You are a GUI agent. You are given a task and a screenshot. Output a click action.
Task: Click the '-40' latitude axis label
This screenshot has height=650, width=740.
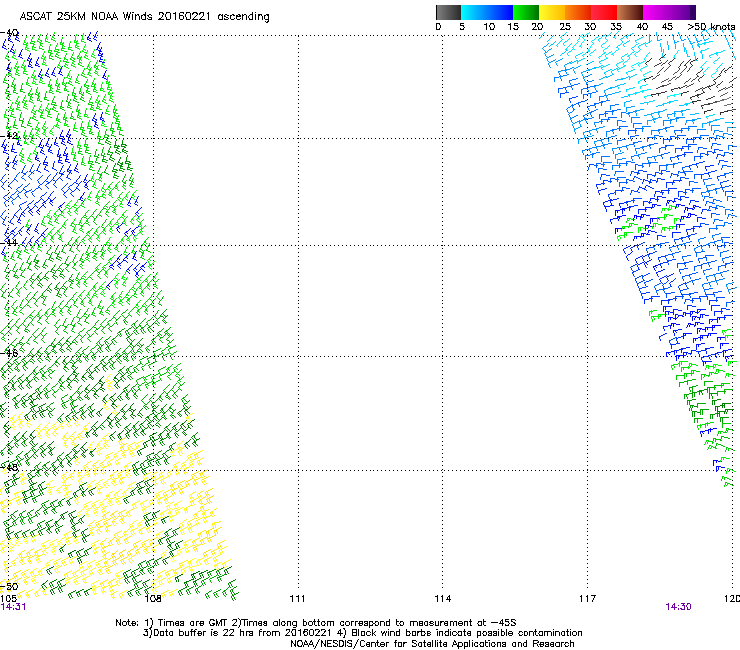coord(10,33)
